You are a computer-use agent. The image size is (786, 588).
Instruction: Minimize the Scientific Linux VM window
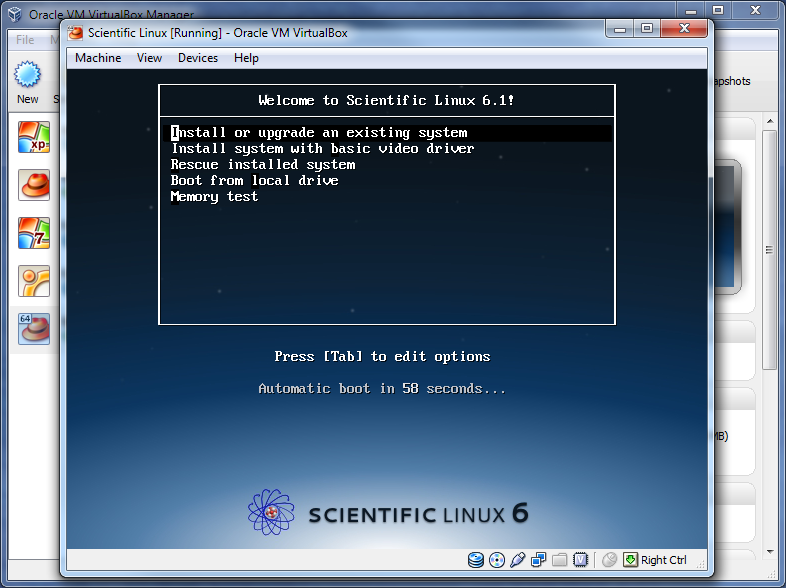(x=620, y=28)
